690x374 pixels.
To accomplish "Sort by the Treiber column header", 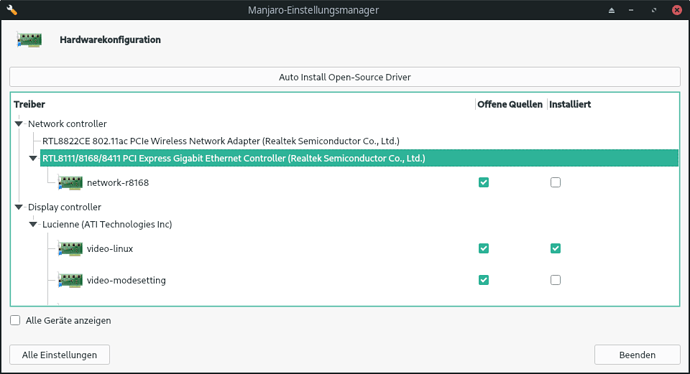I will [29, 104].
